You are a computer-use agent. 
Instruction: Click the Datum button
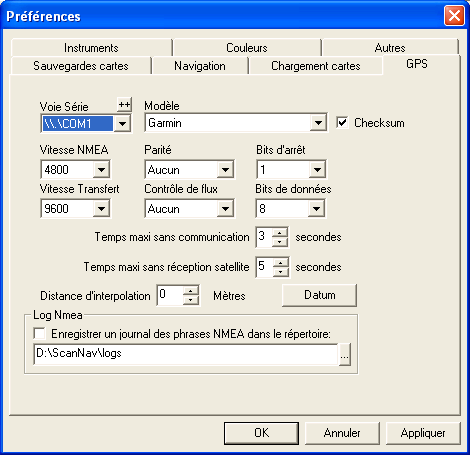(x=319, y=295)
